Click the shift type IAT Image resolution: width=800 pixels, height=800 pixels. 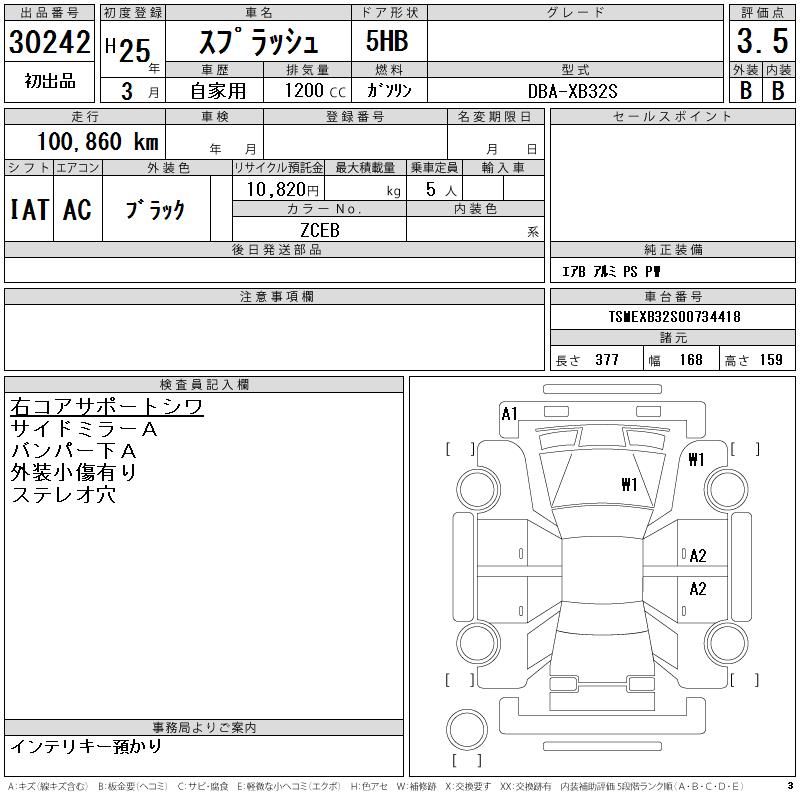tap(29, 209)
